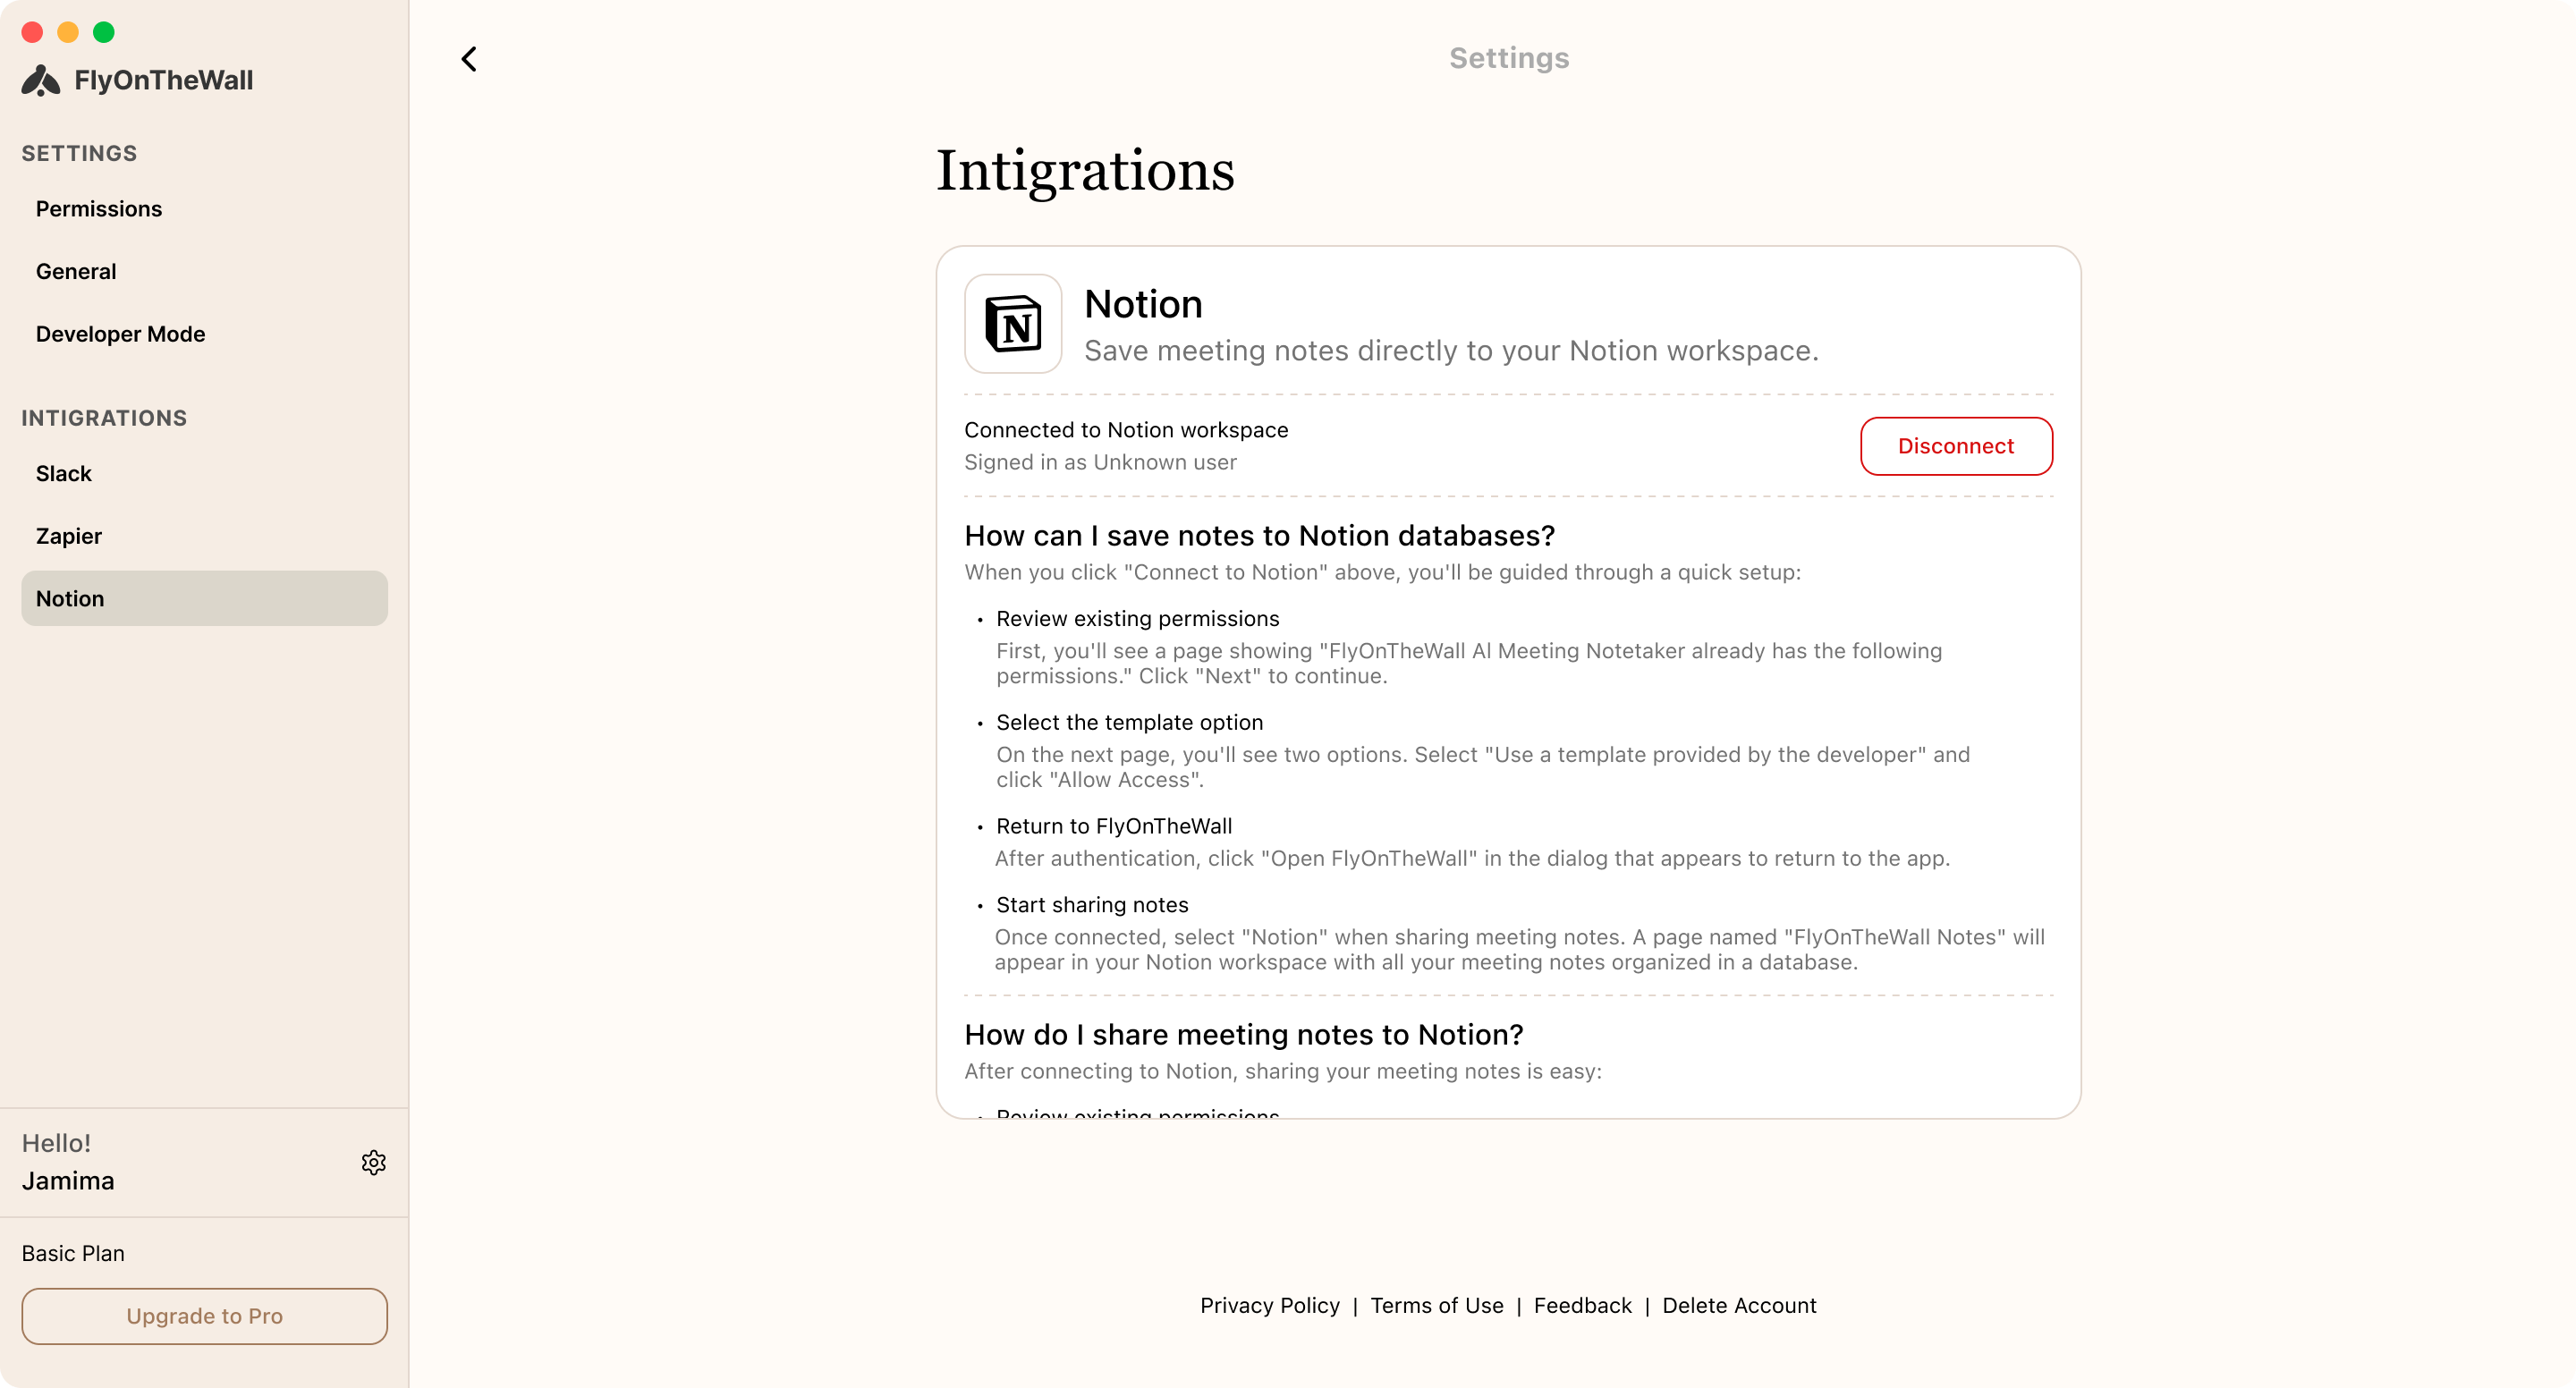Select the Notion integration in the sidebar
Viewport: 2576px width, 1388px height.
tap(204, 598)
